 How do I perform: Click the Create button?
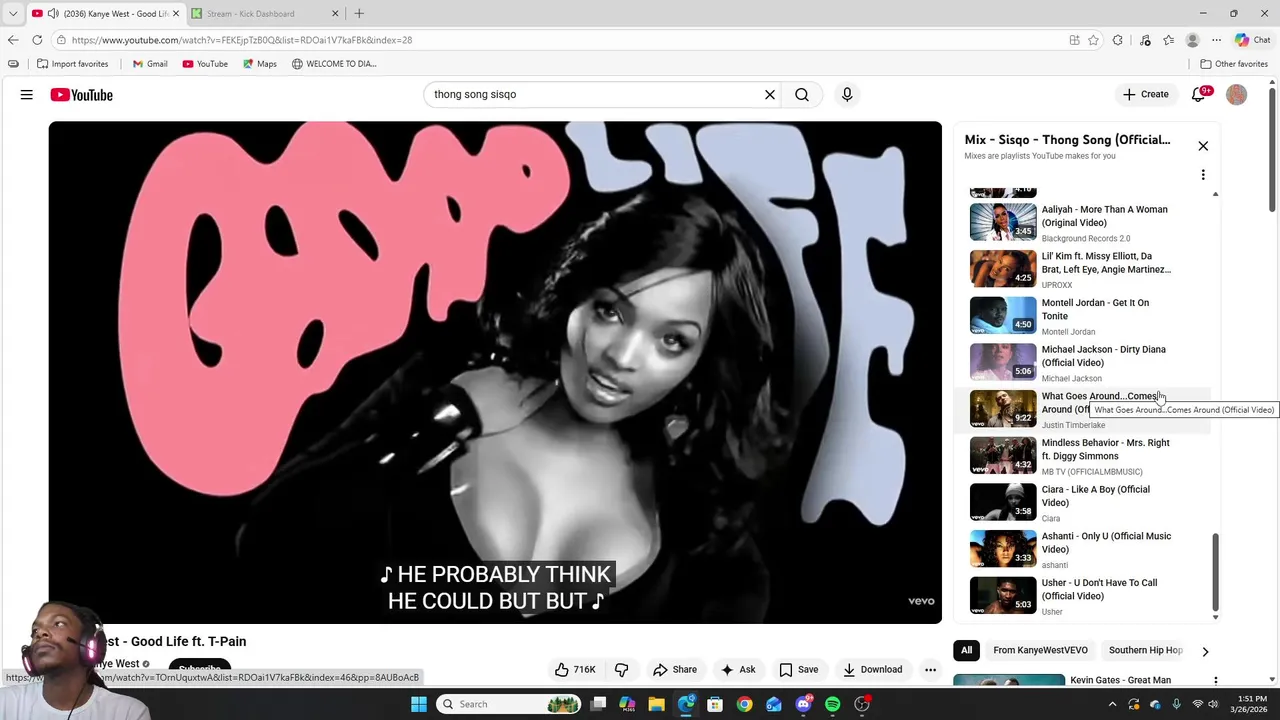pyautogui.click(x=1146, y=95)
